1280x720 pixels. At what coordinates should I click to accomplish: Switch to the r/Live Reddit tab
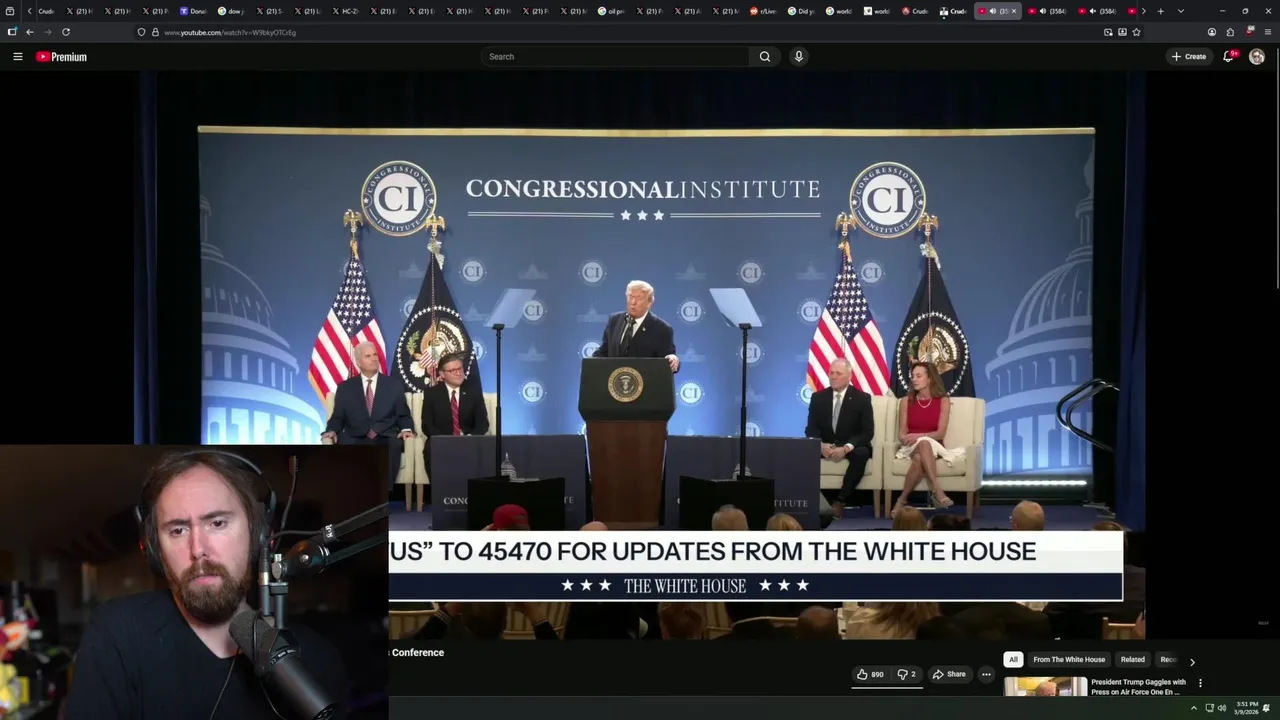click(762, 11)
